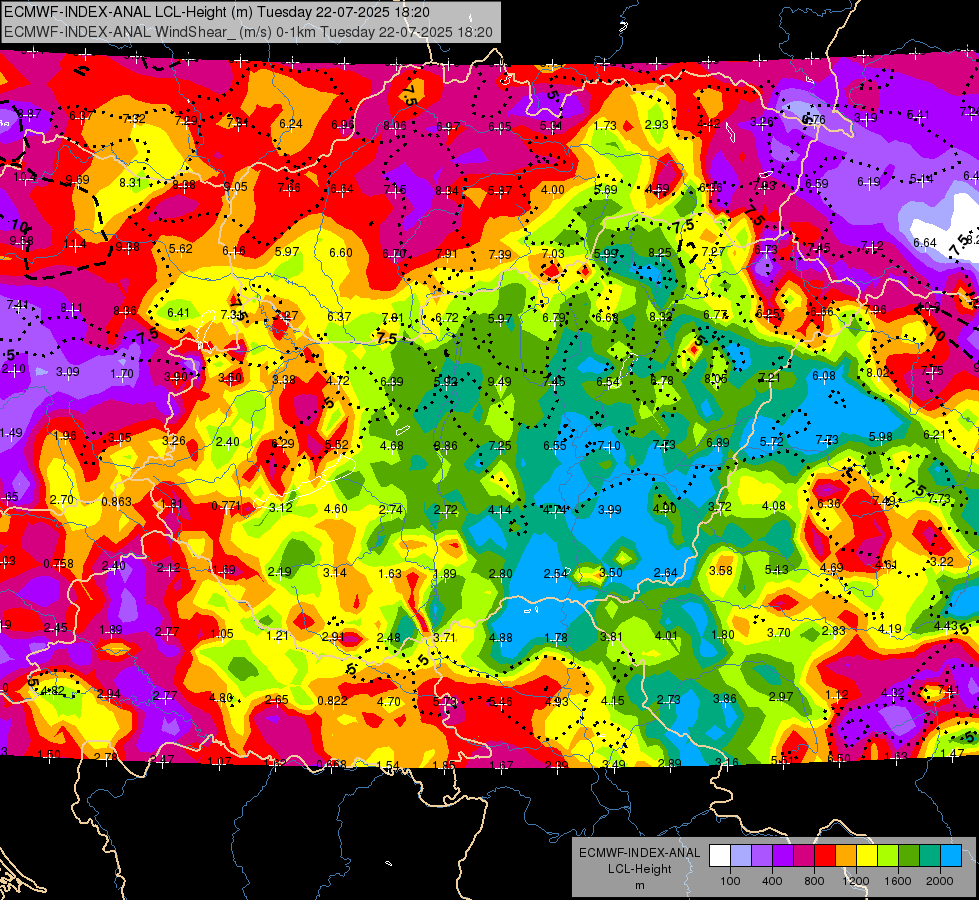Click legend title "LCL-Height"

coord(640,869)
